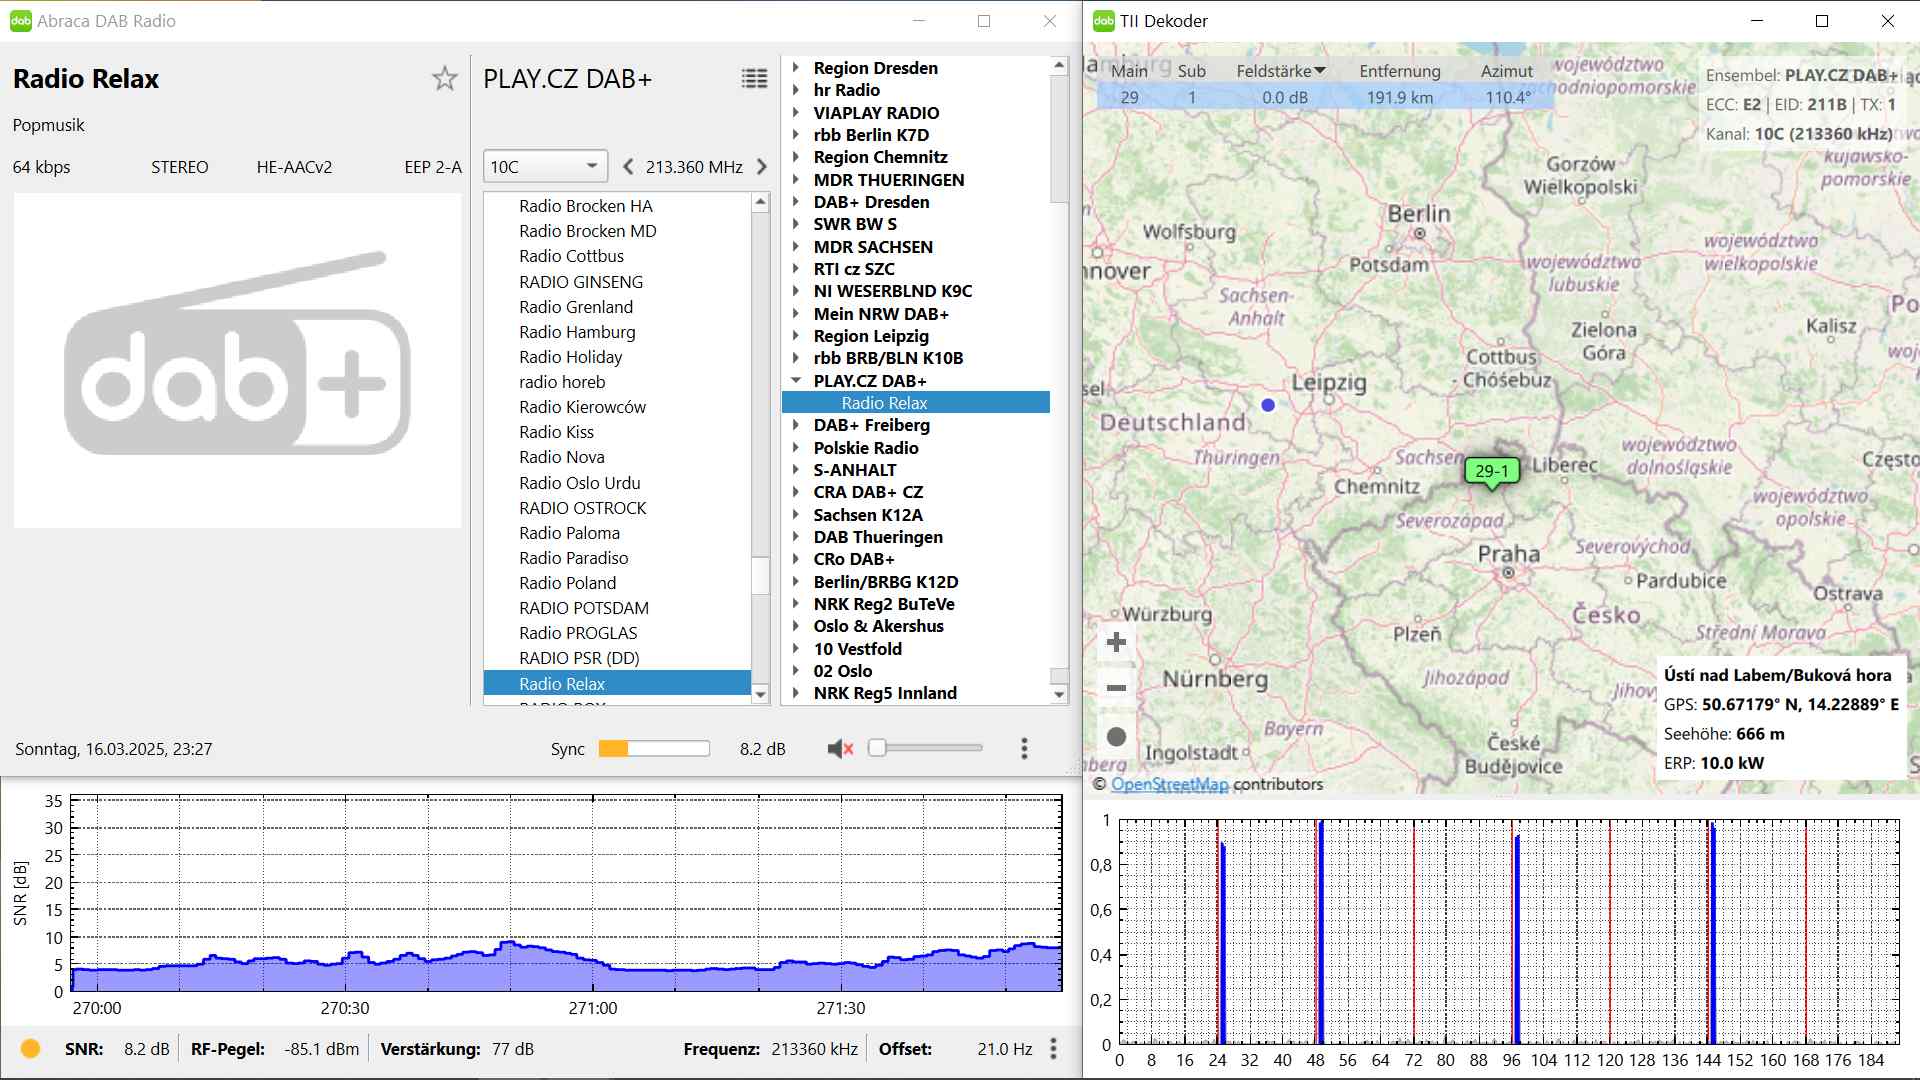
Task: Zoom out on the TII map
Action: pyautogui.click(x=1117, y=688)
